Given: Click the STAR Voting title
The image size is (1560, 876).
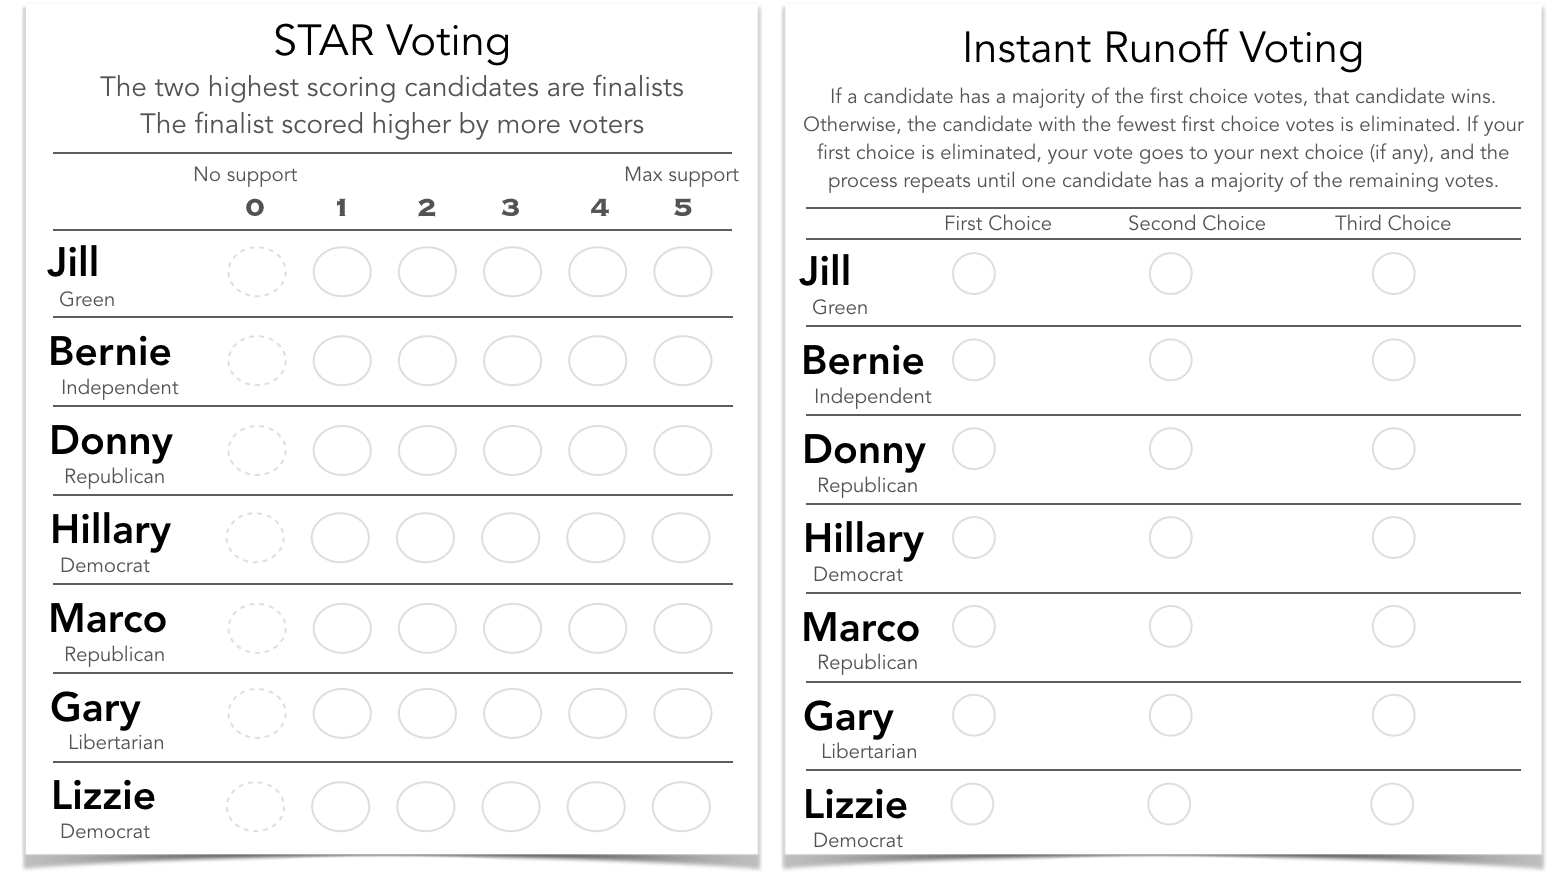Looking at the screenshot, I should pyautogui.click(x=392, y=41).
